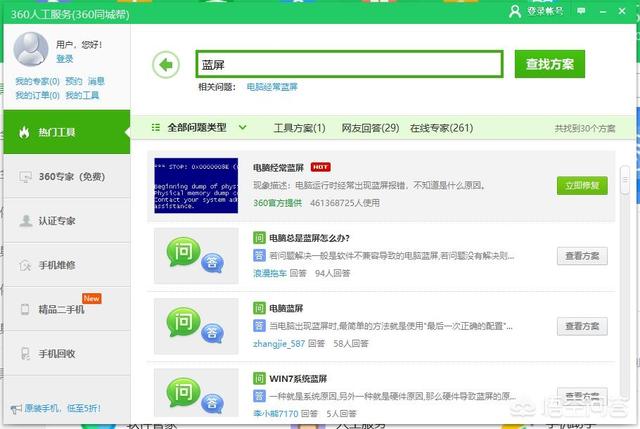This screenshot has height=429, width=640.
Task: Click the 立即修复 button
Action: (x=582, y=186)
